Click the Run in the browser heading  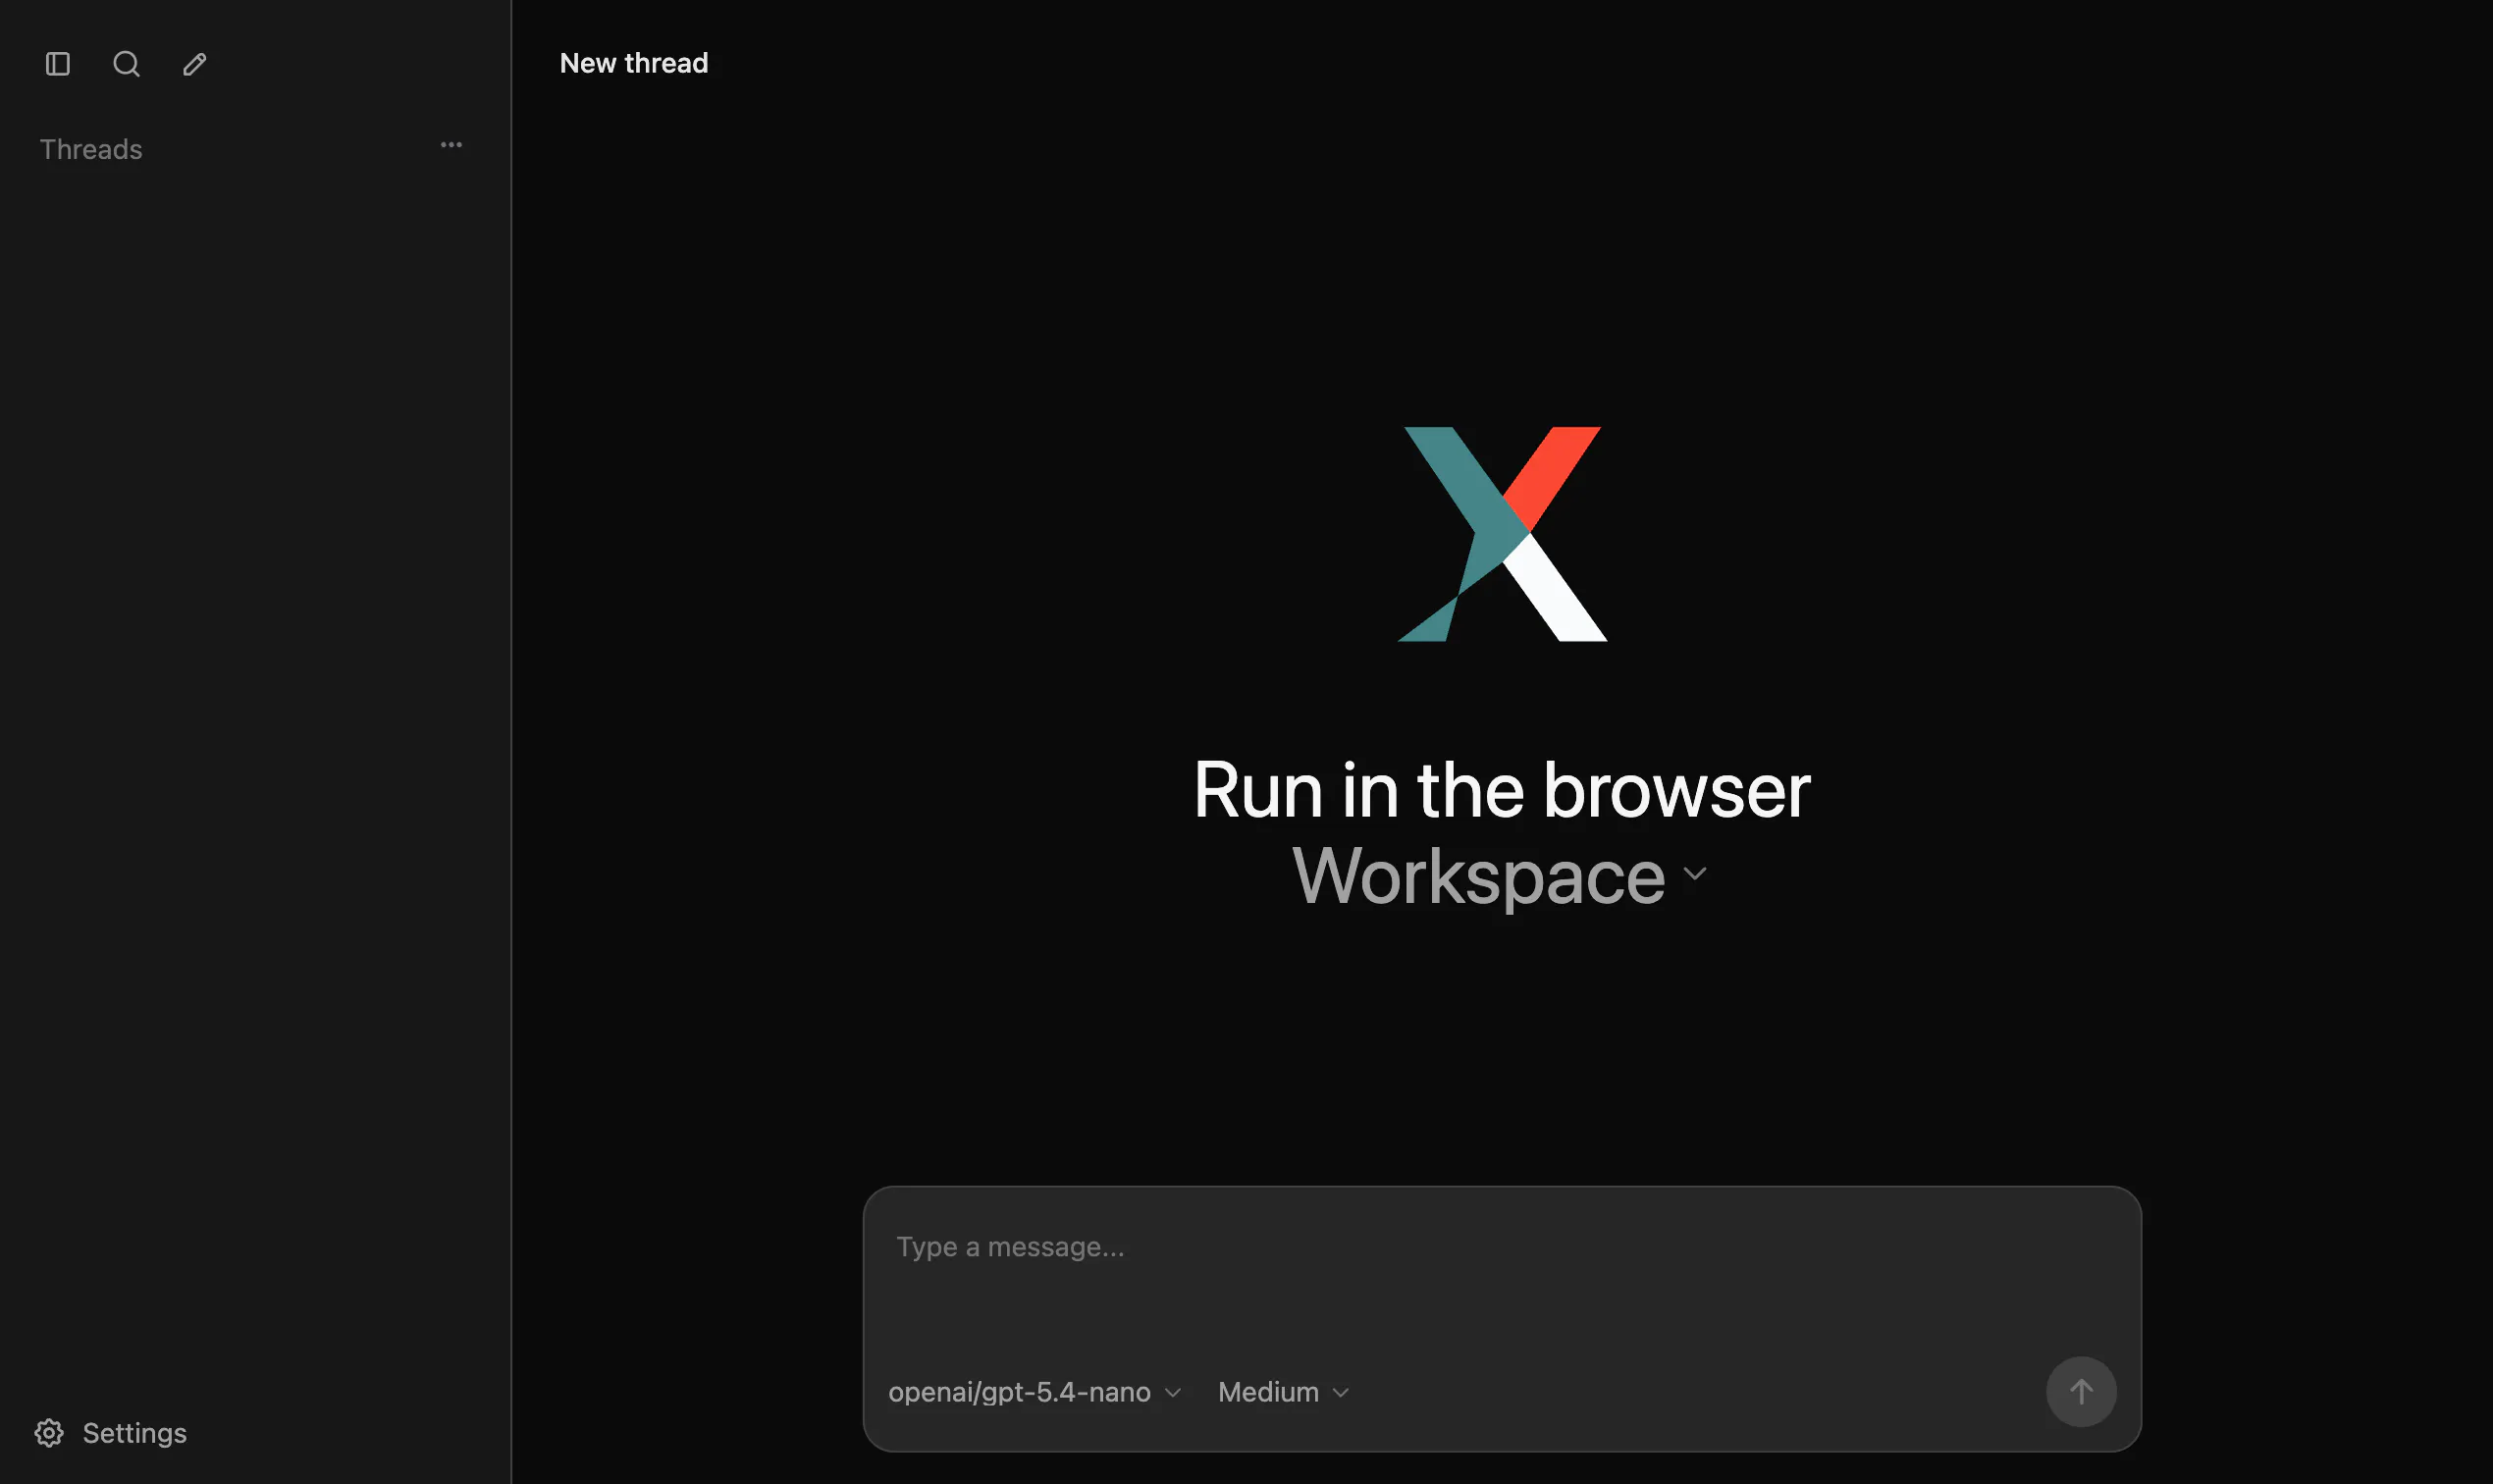(x=1501, y=790)
